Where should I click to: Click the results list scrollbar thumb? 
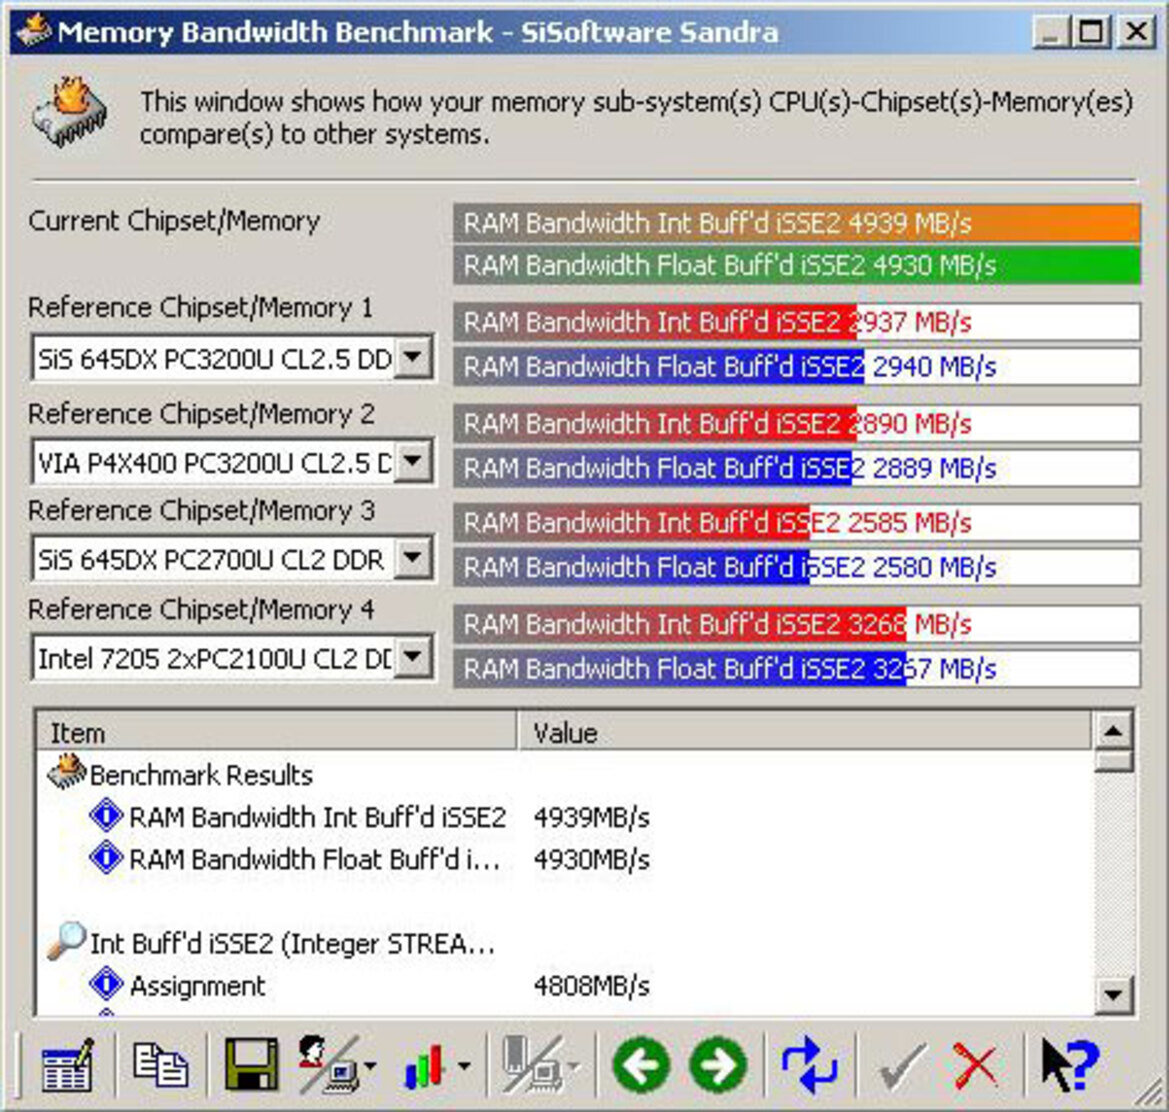pos(1114,760)
